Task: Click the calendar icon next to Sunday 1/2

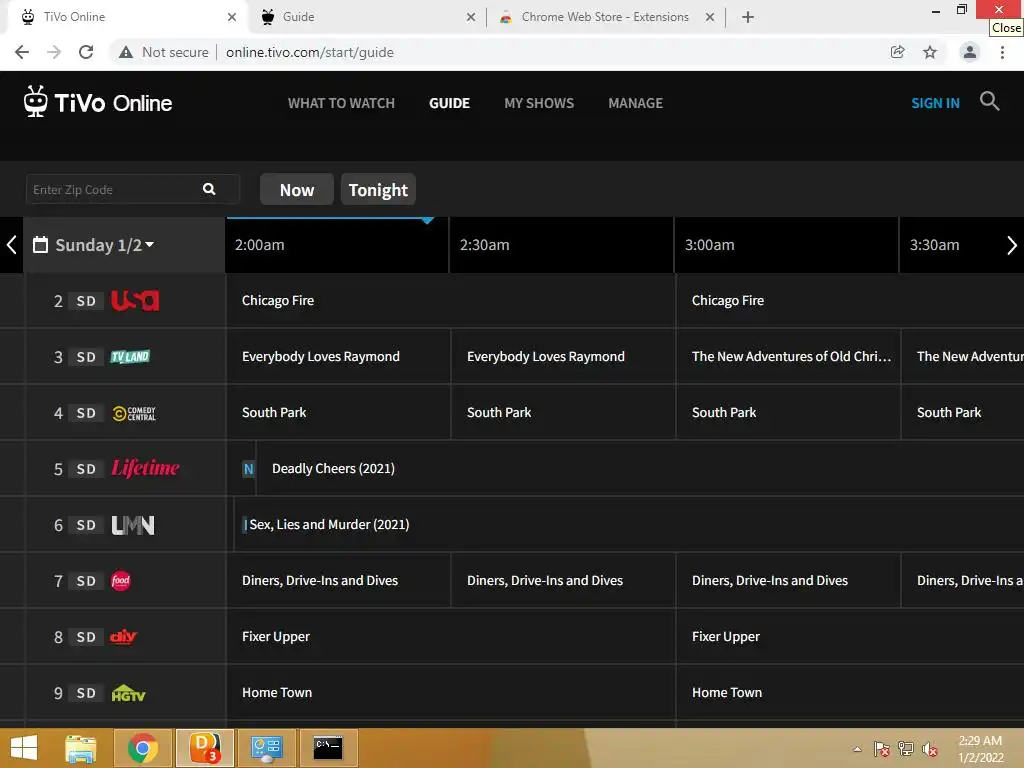Action: pyautogui.click(x=40, y=245)
